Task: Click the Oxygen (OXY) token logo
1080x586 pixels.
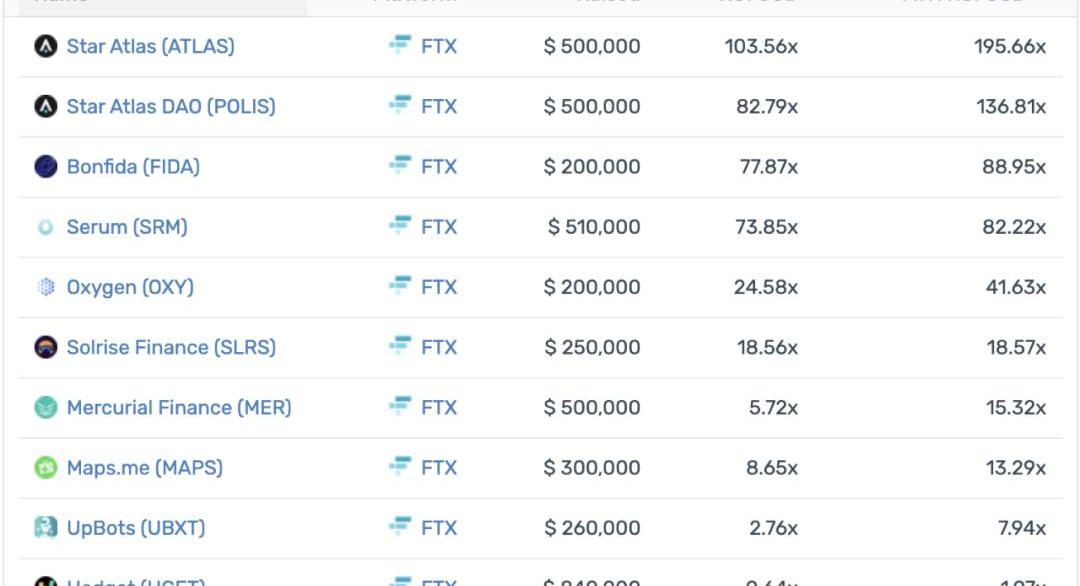Action: 45,287
